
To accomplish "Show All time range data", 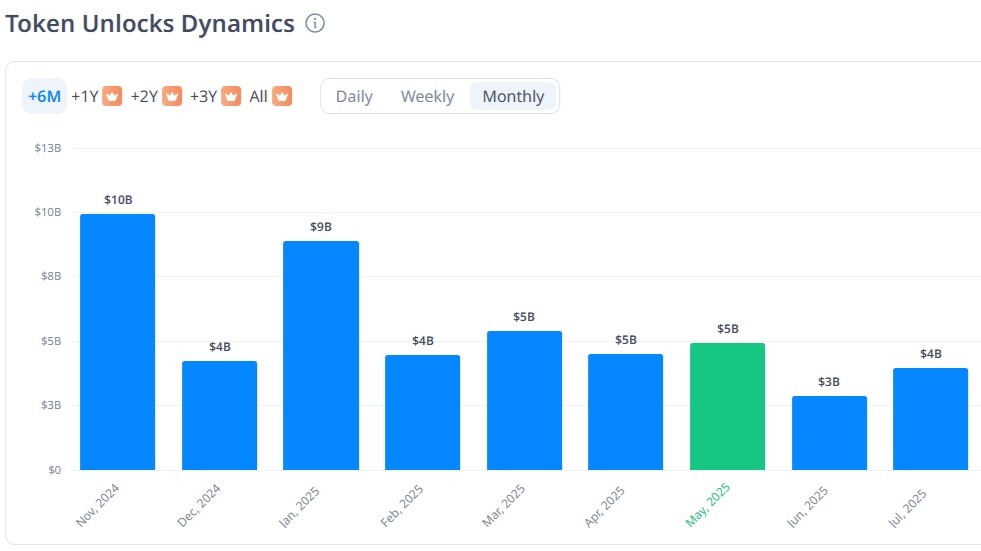I will (258, 96).
